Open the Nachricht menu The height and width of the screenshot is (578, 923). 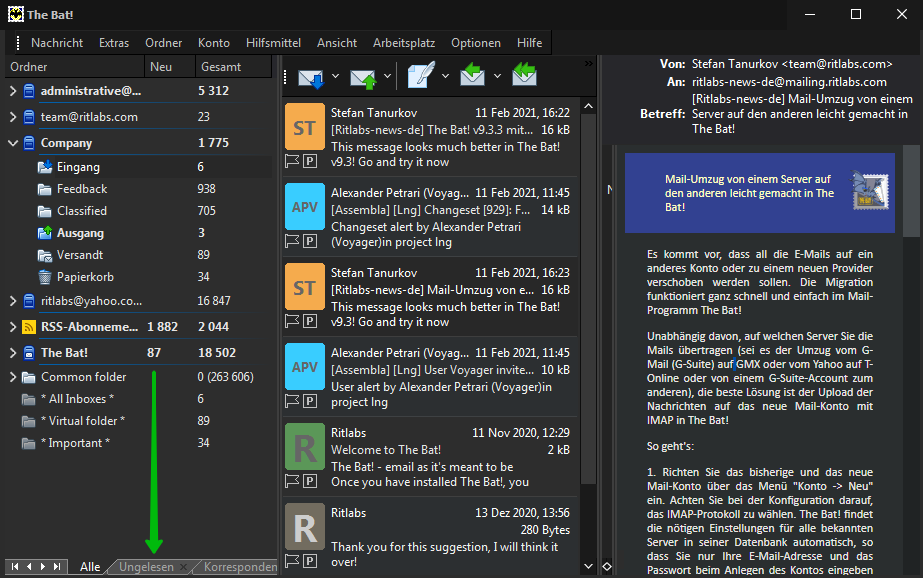(57, 43)
